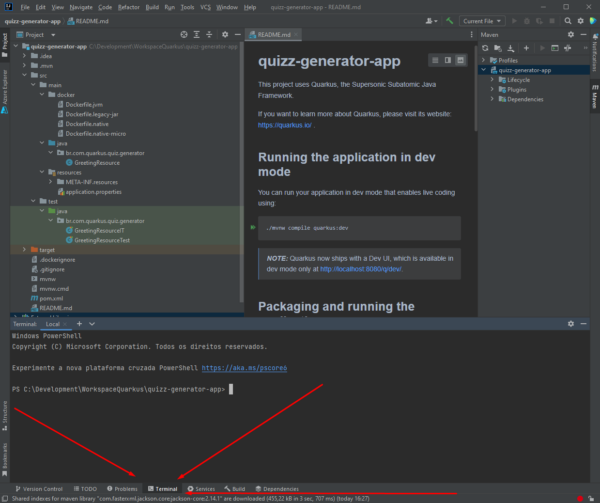Click the README editor vertical scrollbar
Image resolution: width=600 pixels, height=503 pixels.
point(476,88)
